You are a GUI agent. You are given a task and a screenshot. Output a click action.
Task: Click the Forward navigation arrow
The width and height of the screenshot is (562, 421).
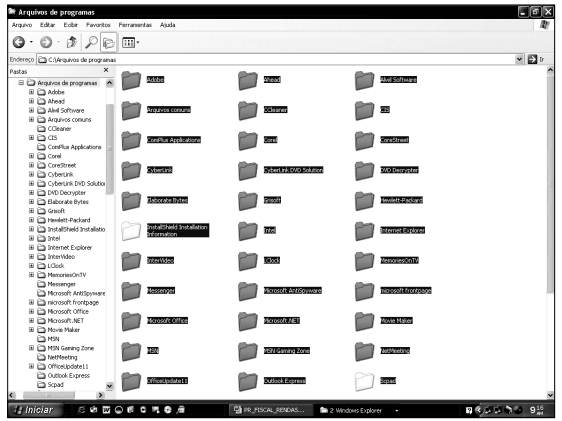coord(46,42)
